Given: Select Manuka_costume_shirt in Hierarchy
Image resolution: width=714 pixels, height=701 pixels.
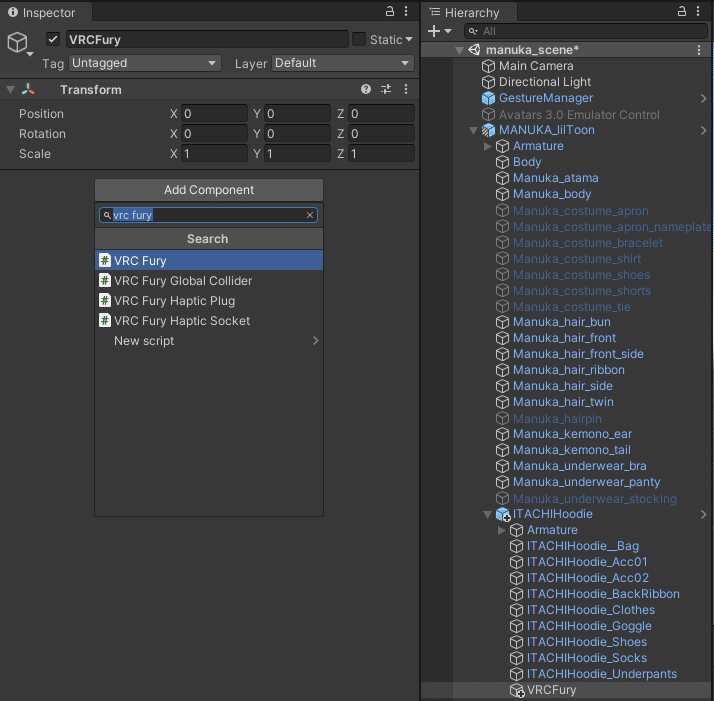Looking at the screenshot, I should [577, 259].
